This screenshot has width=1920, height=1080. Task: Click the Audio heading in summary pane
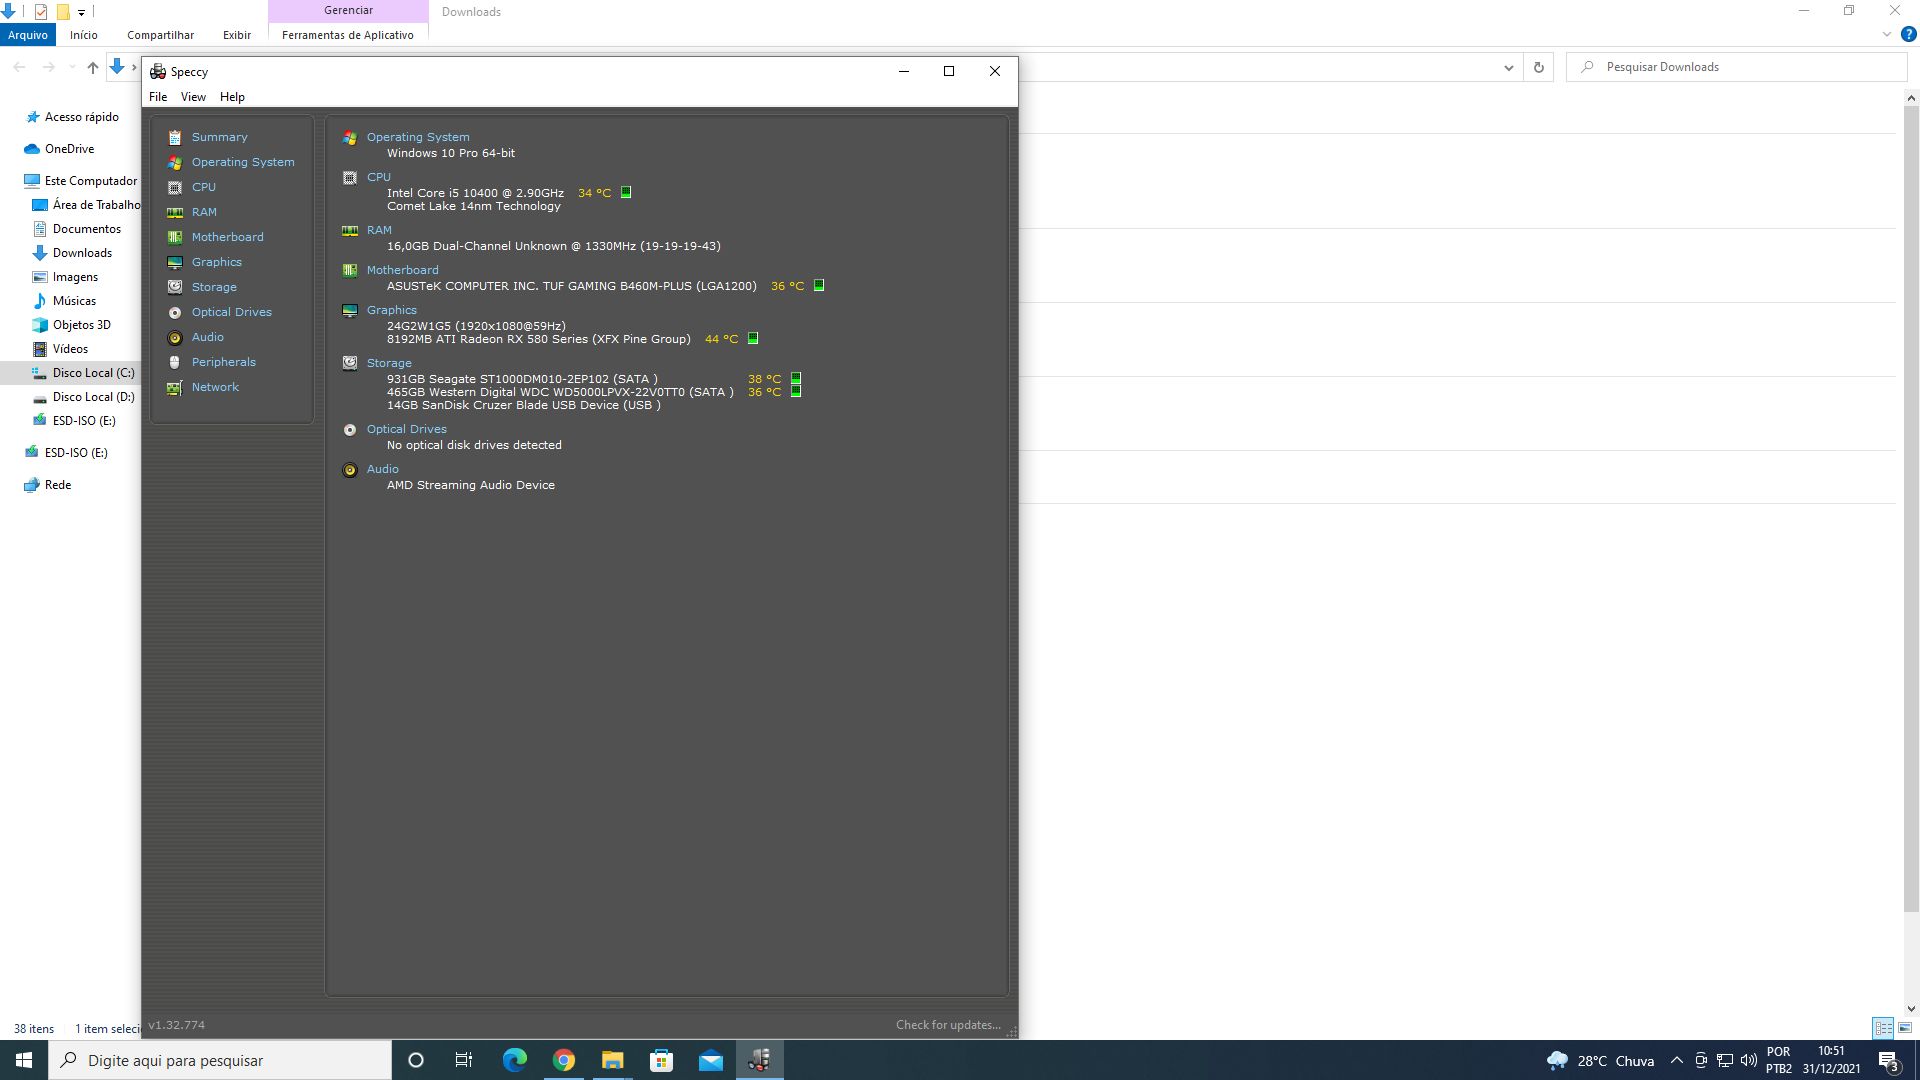coord(383,469)
